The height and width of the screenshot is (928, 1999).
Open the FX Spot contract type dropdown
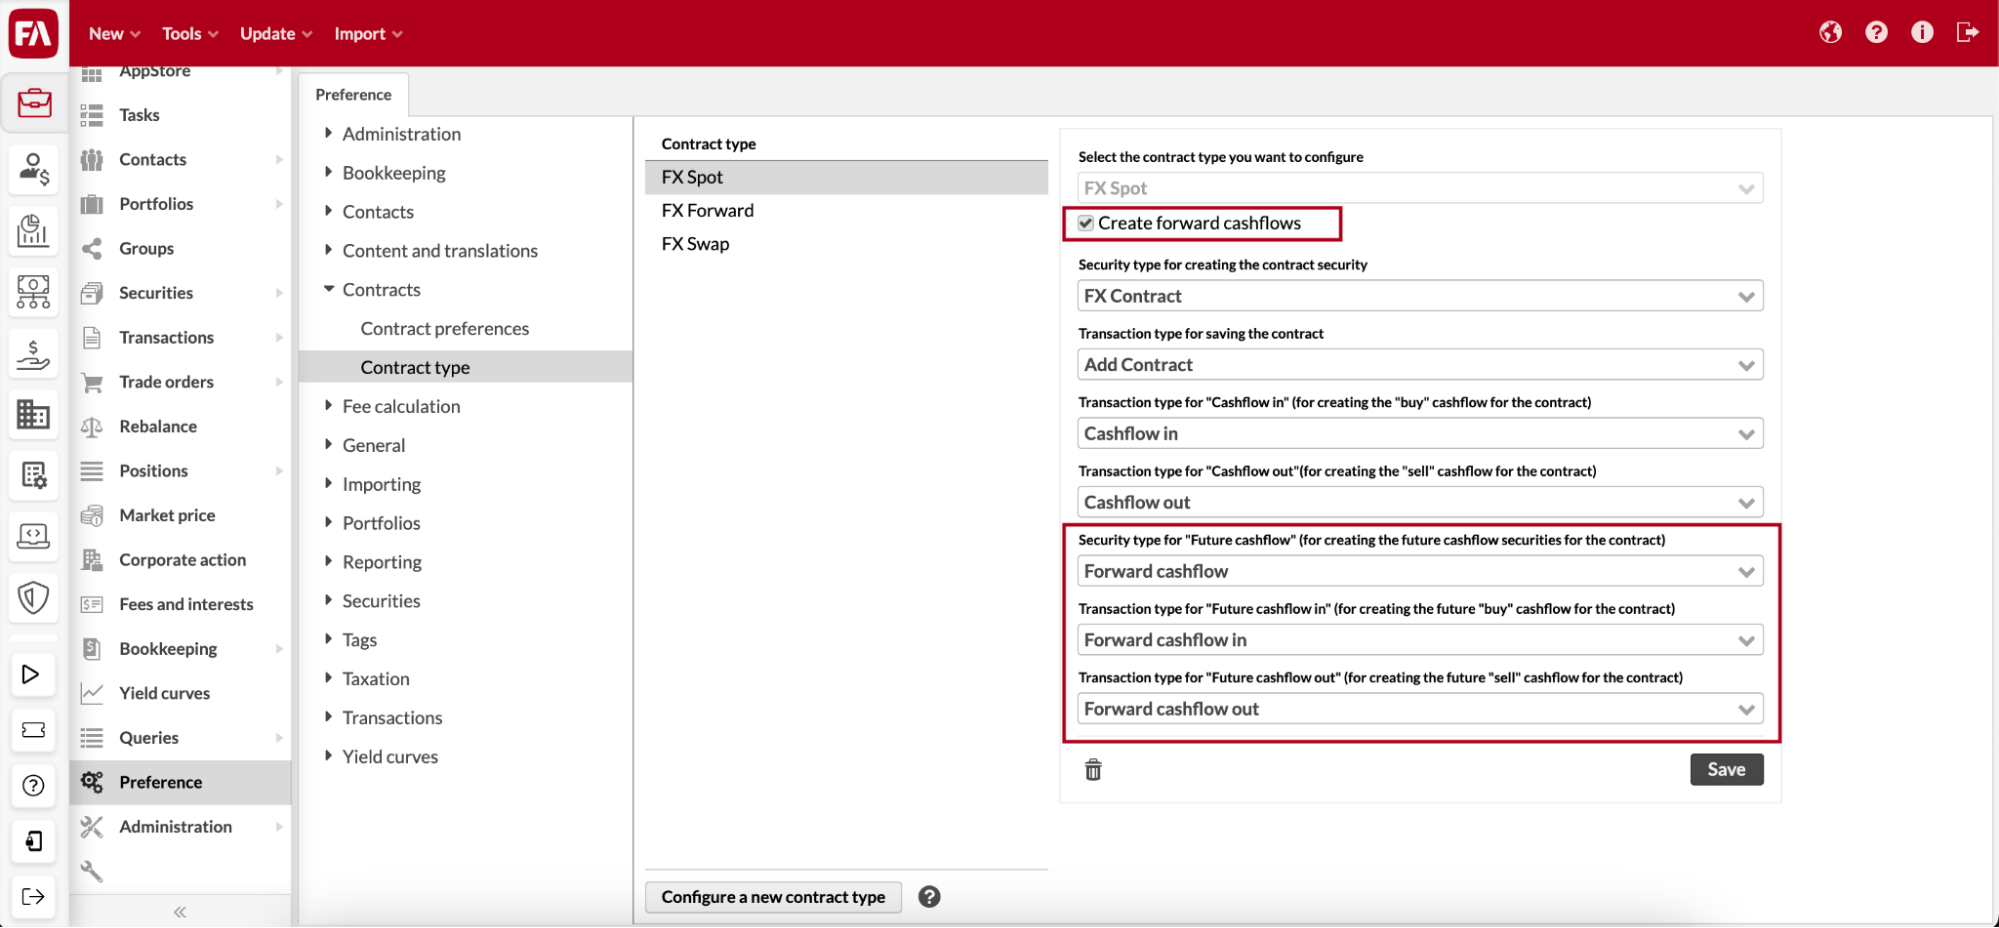tap(1420, 188)
